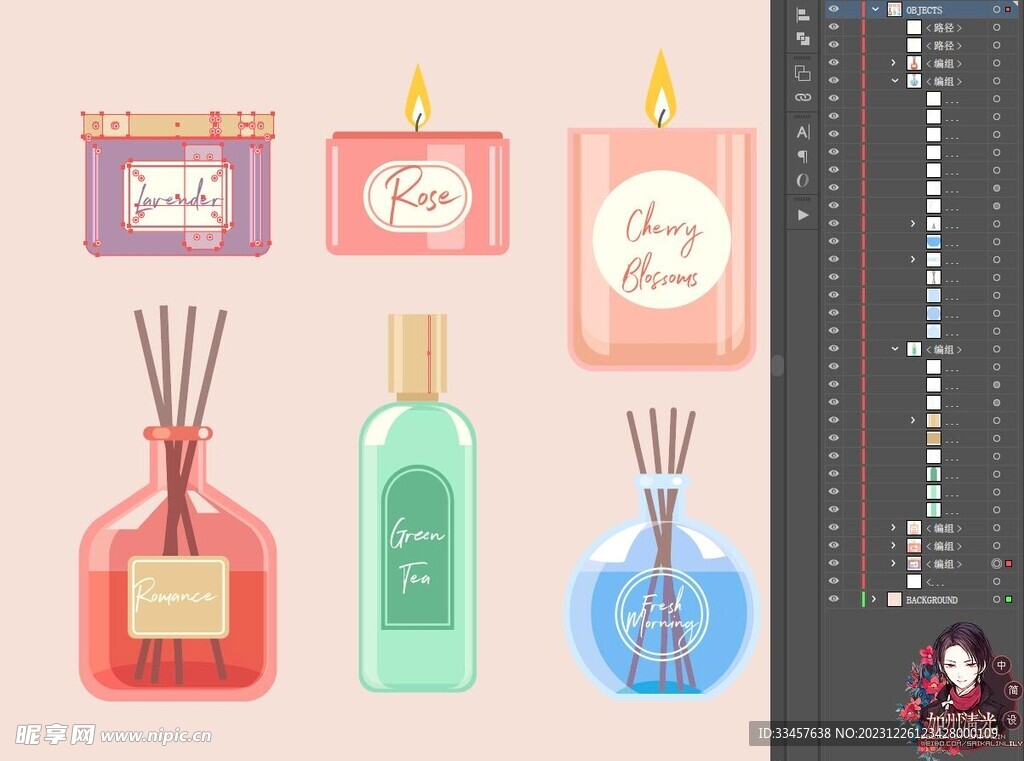This screenshot has width=1024, height=761.
Task: Click the input method 设 settings icon
Action: [x=1012, y=719]
